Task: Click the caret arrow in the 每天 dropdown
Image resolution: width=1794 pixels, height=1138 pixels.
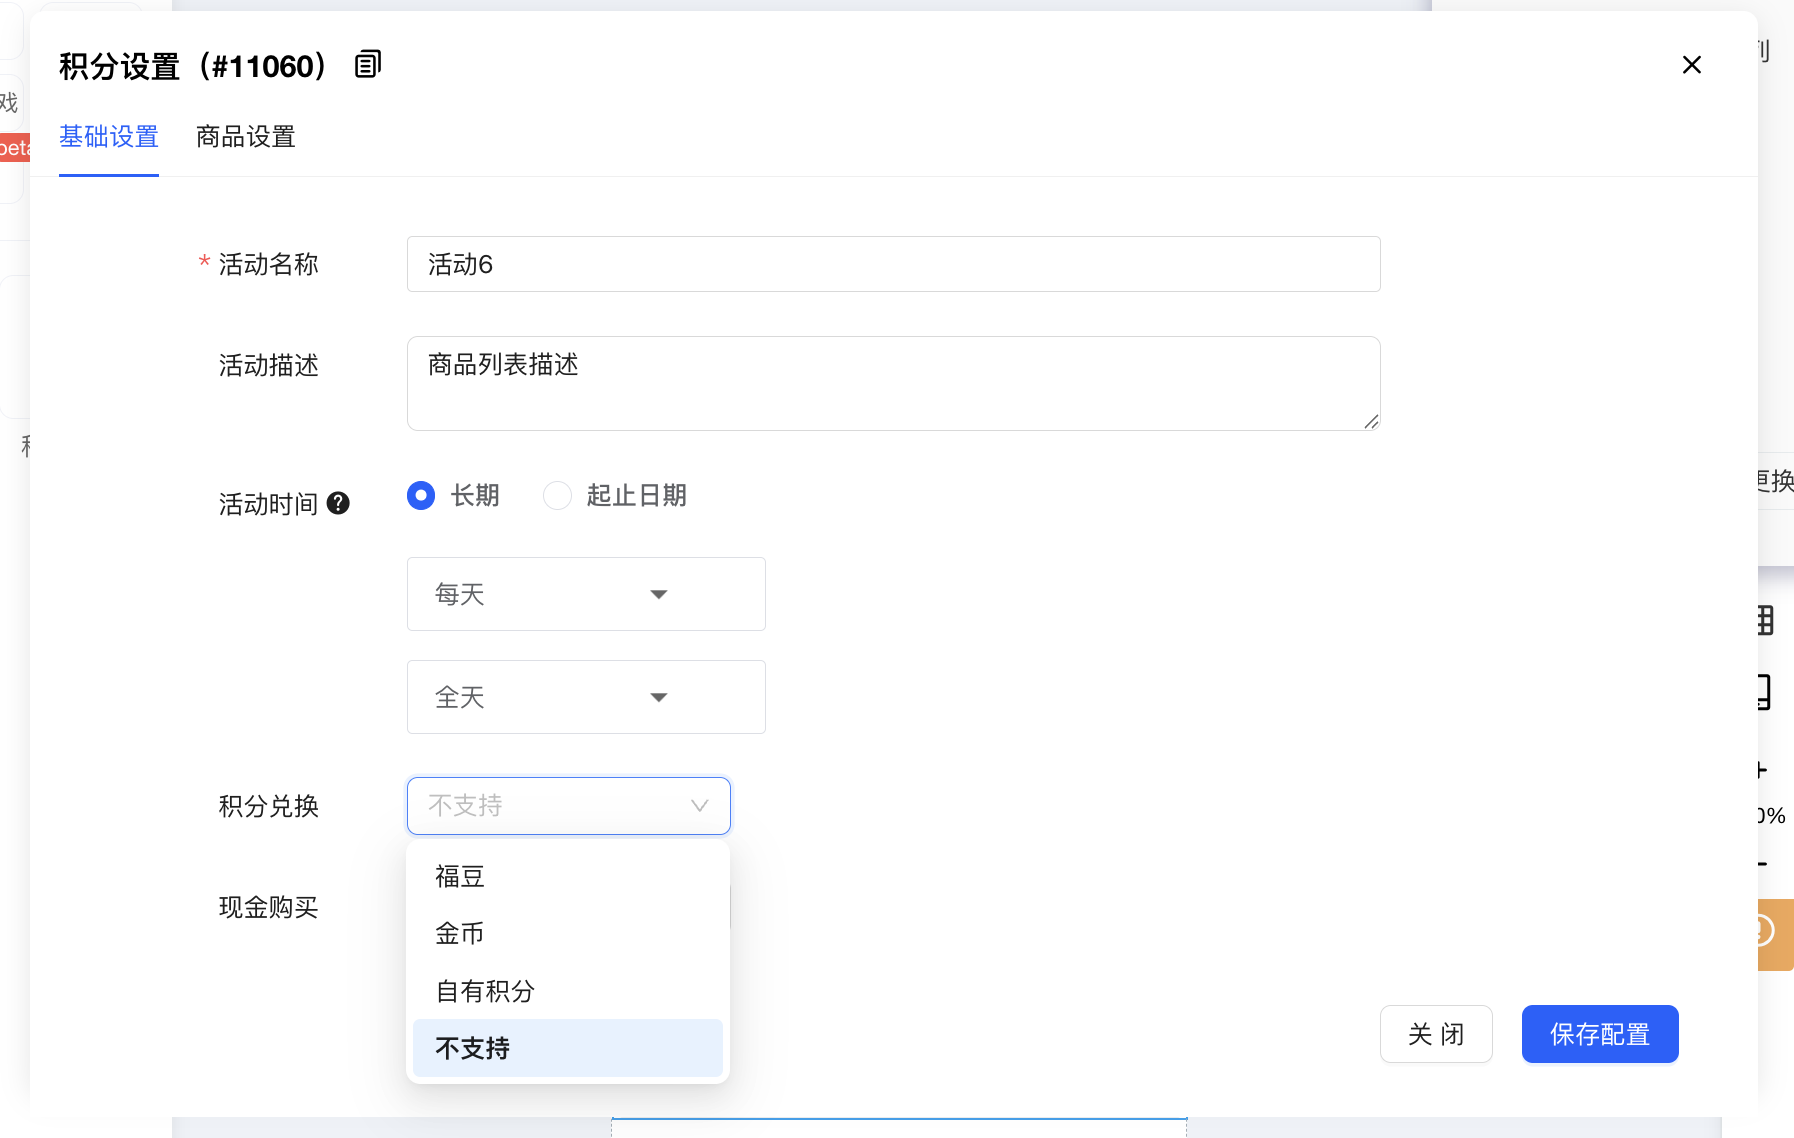Action: [658, 595]
